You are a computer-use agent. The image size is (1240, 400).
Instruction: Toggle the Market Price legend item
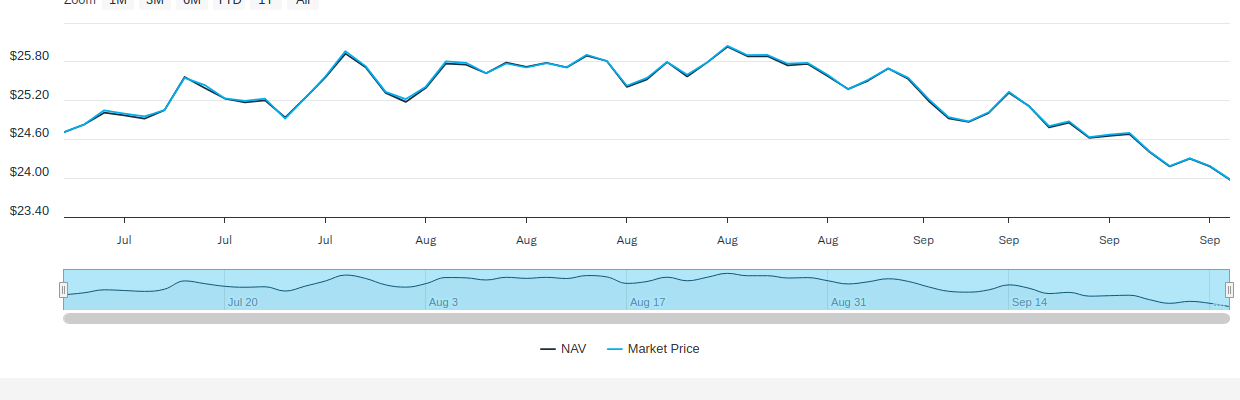[x=663, y=349]
